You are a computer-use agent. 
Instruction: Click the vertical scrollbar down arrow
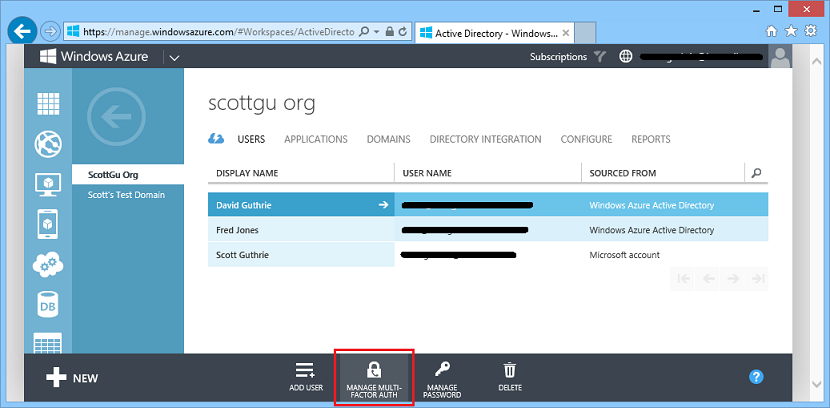pos(816,382)
